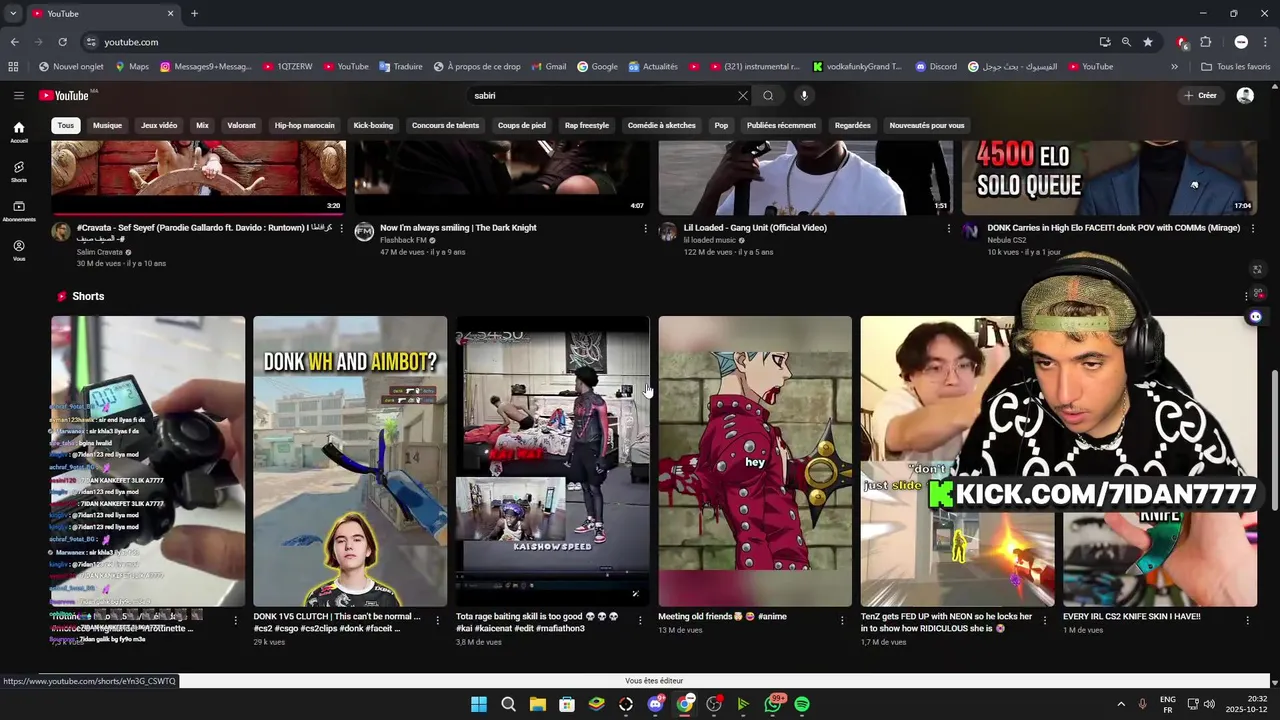
Task: Open the Meeting old friends anime short
Action: coord(755,461)
